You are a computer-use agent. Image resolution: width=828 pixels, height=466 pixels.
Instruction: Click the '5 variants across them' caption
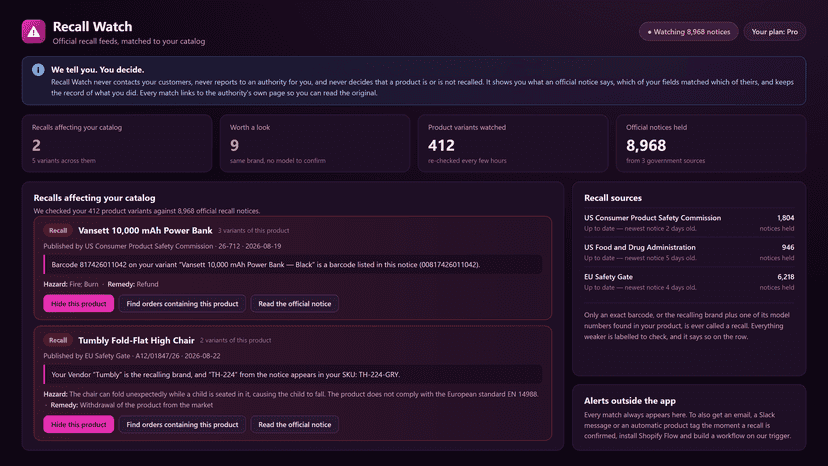64,161
